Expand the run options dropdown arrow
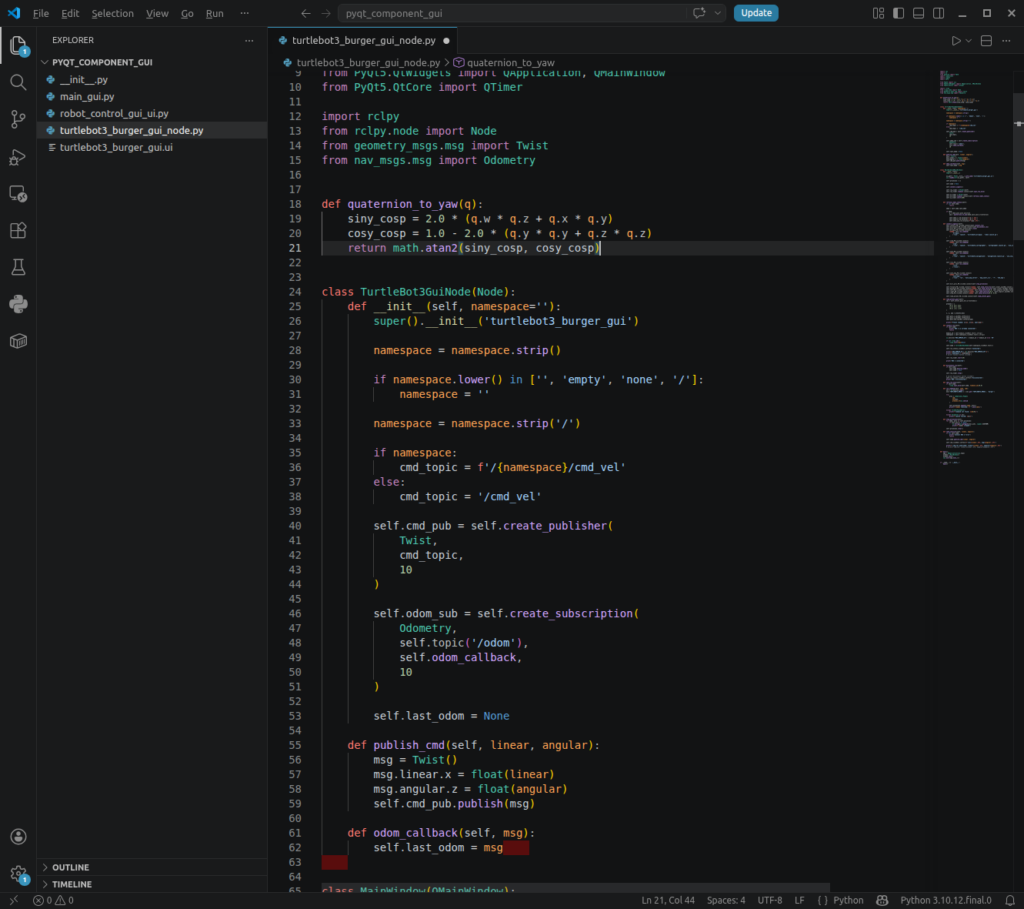1024x909 pixels. pos(968,40)
